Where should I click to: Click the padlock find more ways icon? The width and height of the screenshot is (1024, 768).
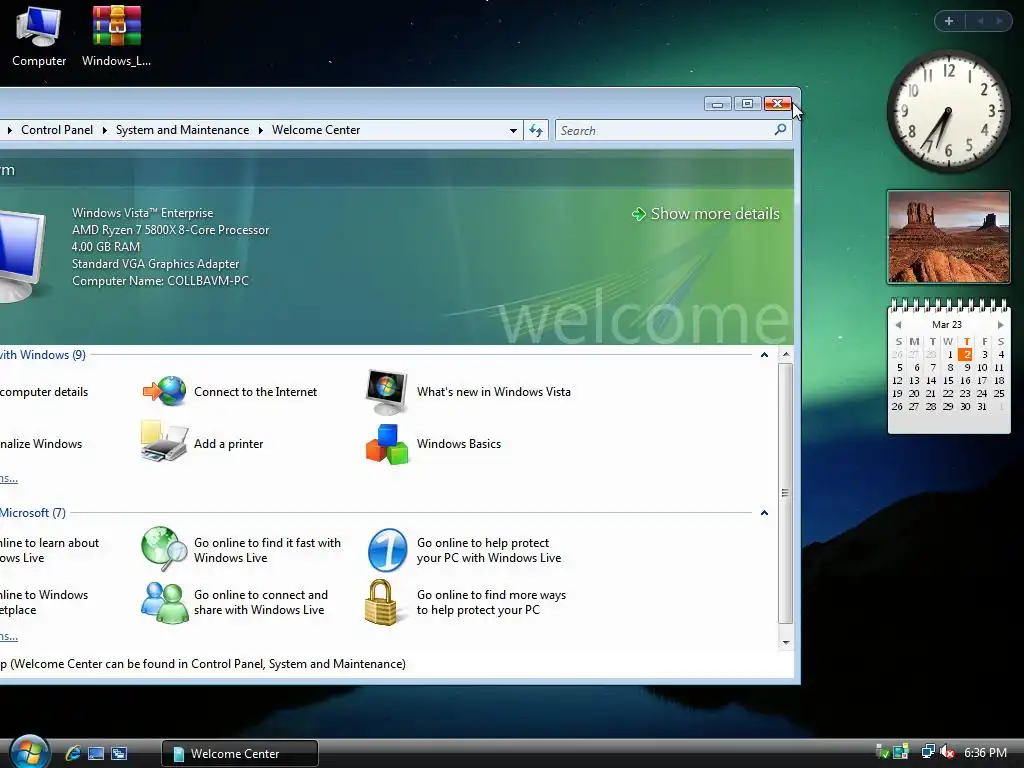(381, 602)
